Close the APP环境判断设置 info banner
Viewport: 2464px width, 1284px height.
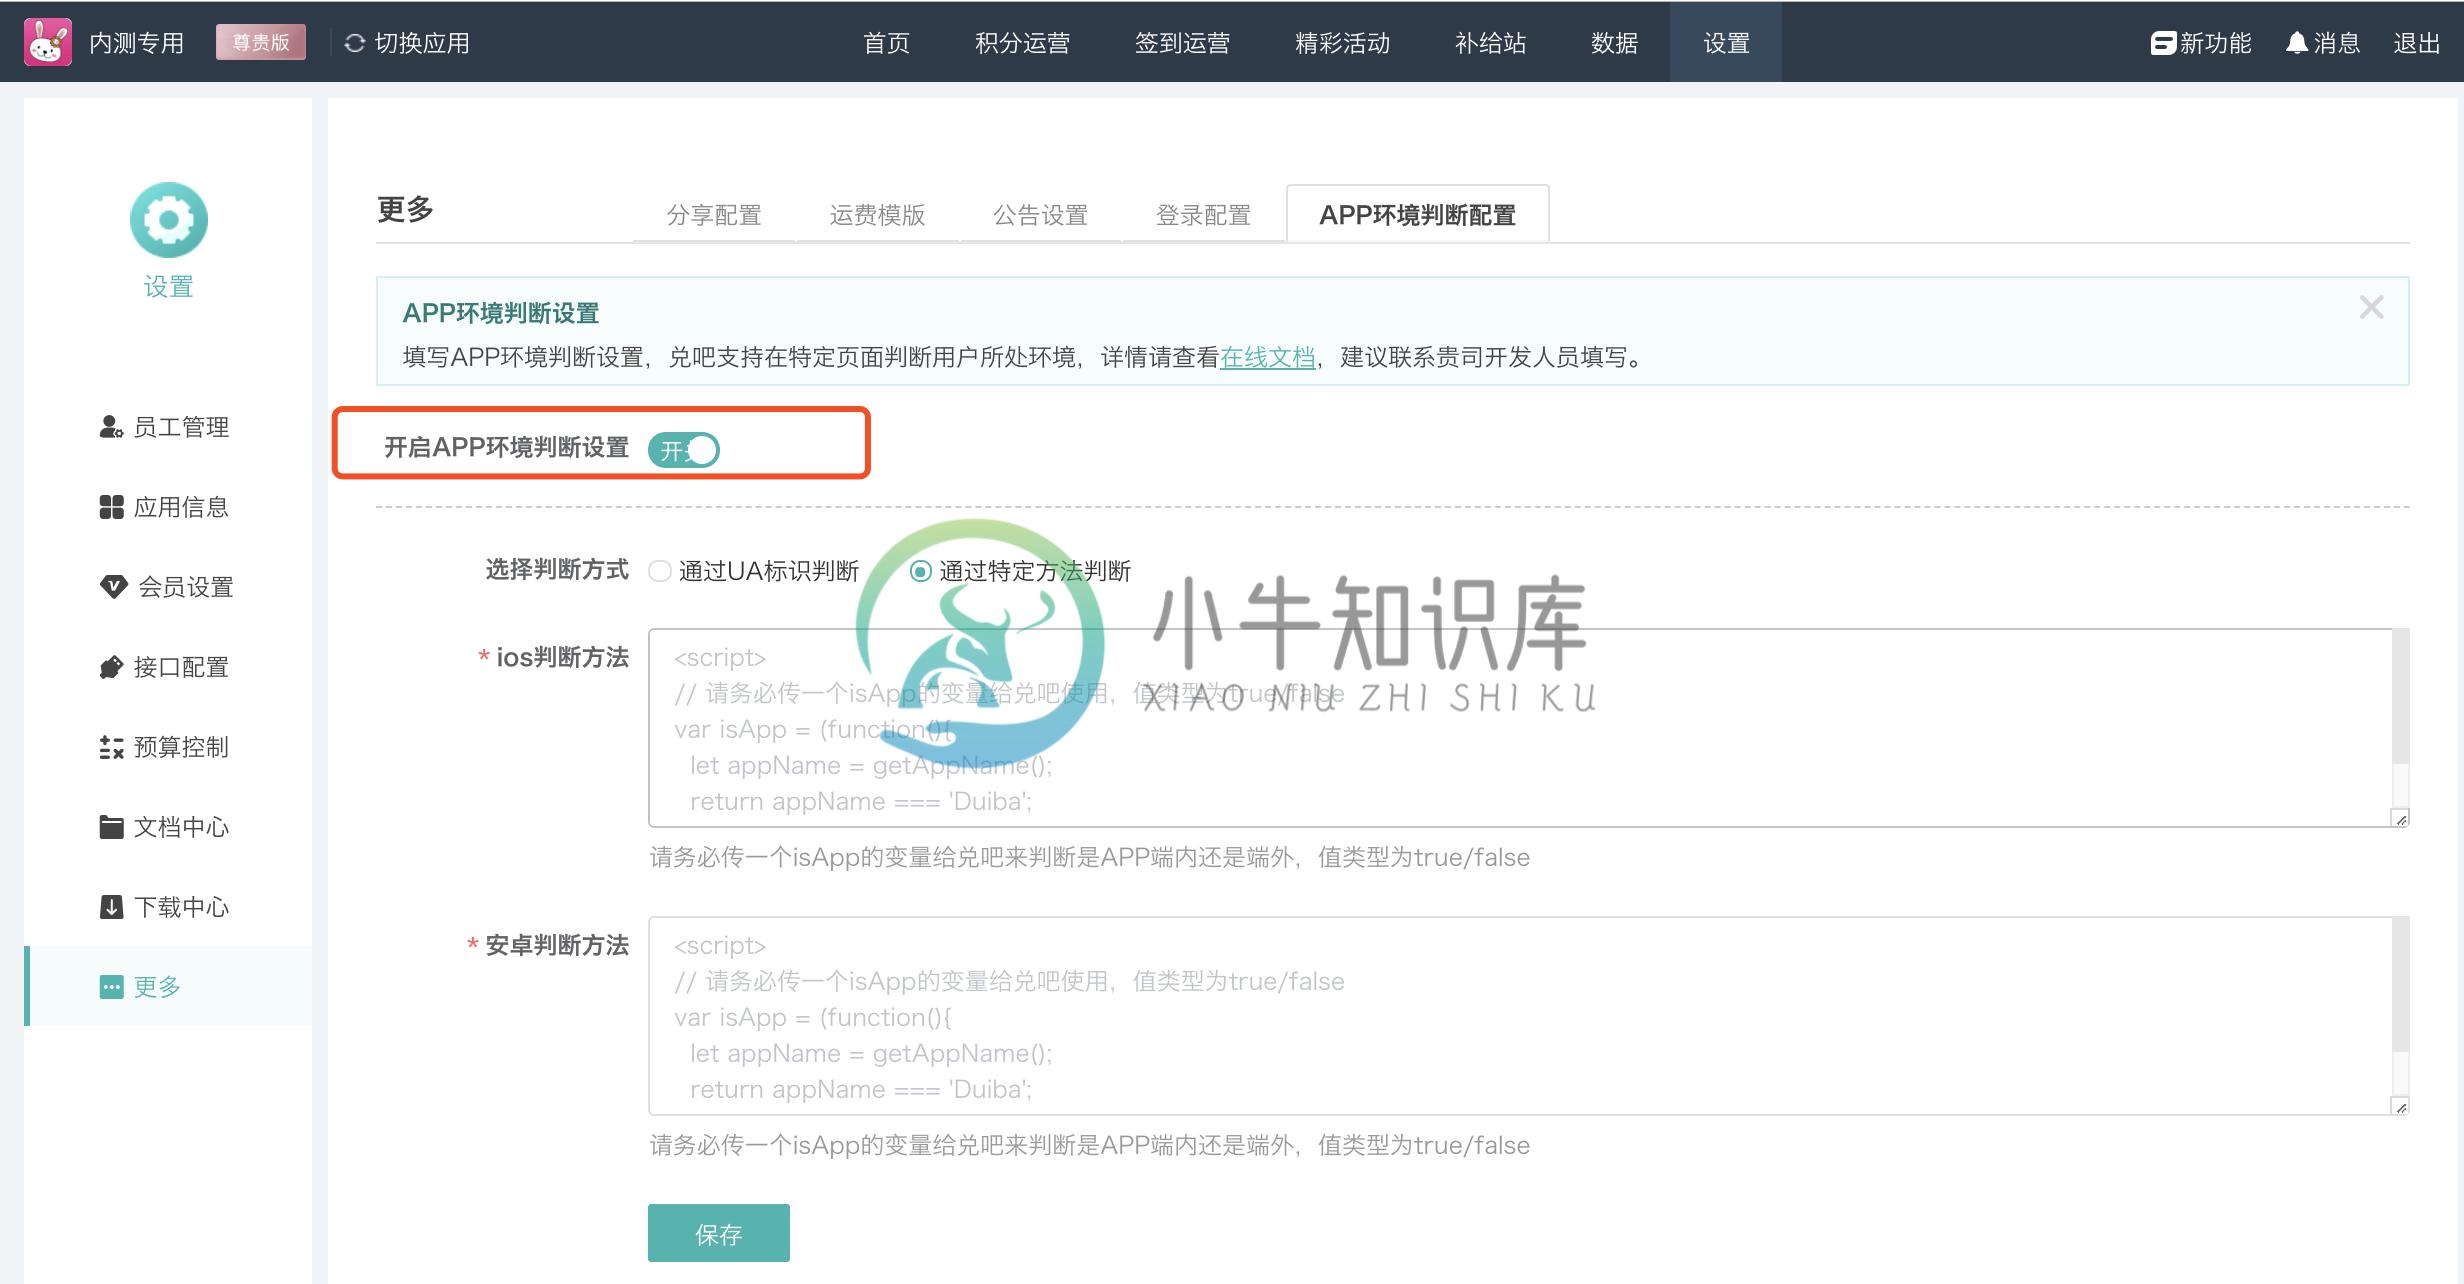click(x=2371, y=307)
